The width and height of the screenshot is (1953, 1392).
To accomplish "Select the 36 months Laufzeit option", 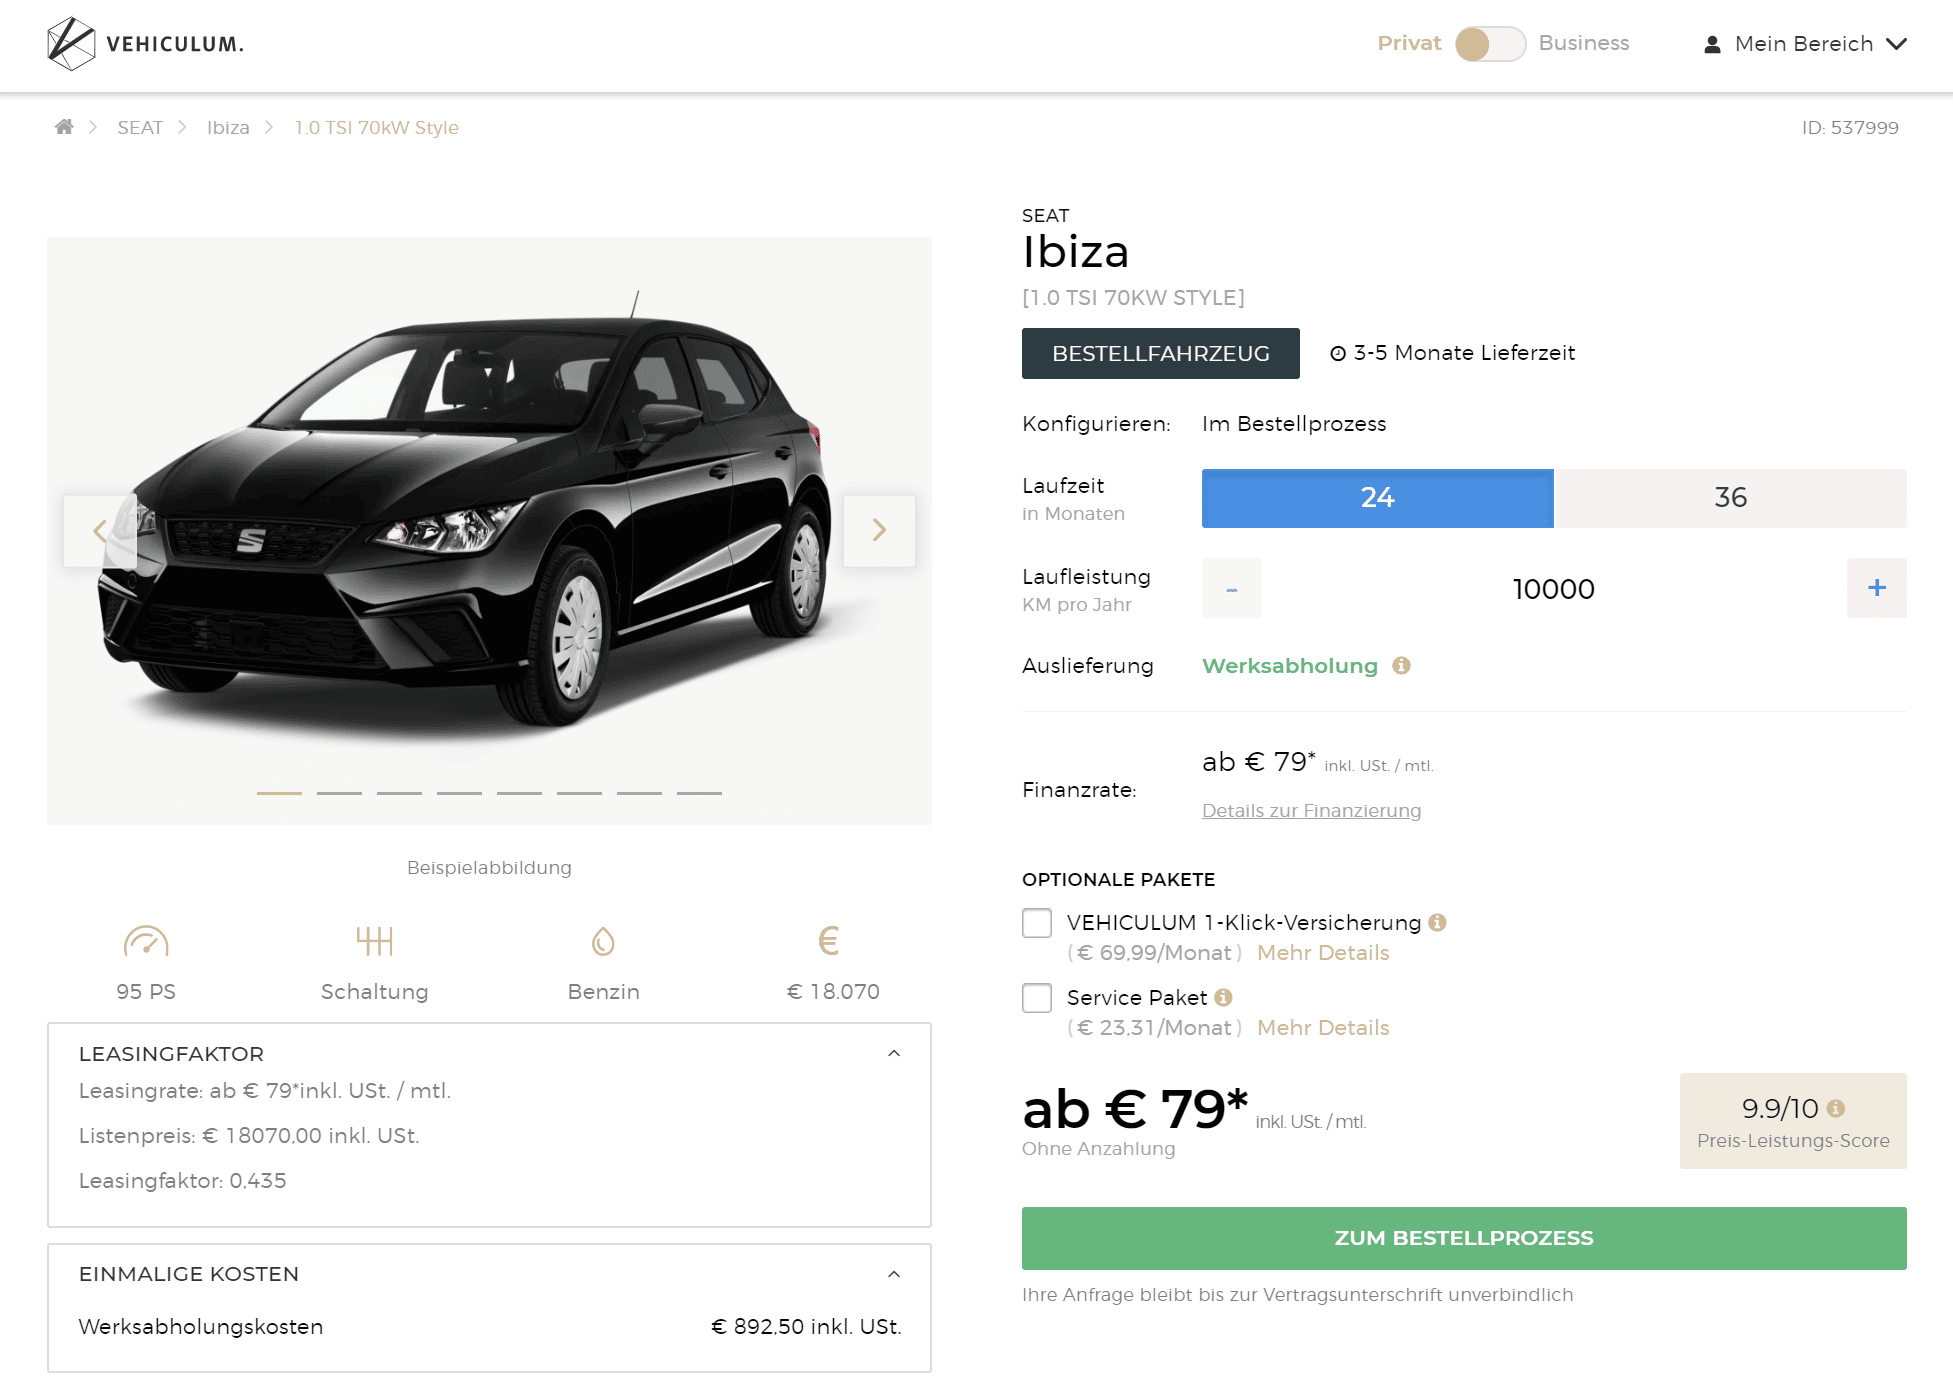I will point(1731,498).
